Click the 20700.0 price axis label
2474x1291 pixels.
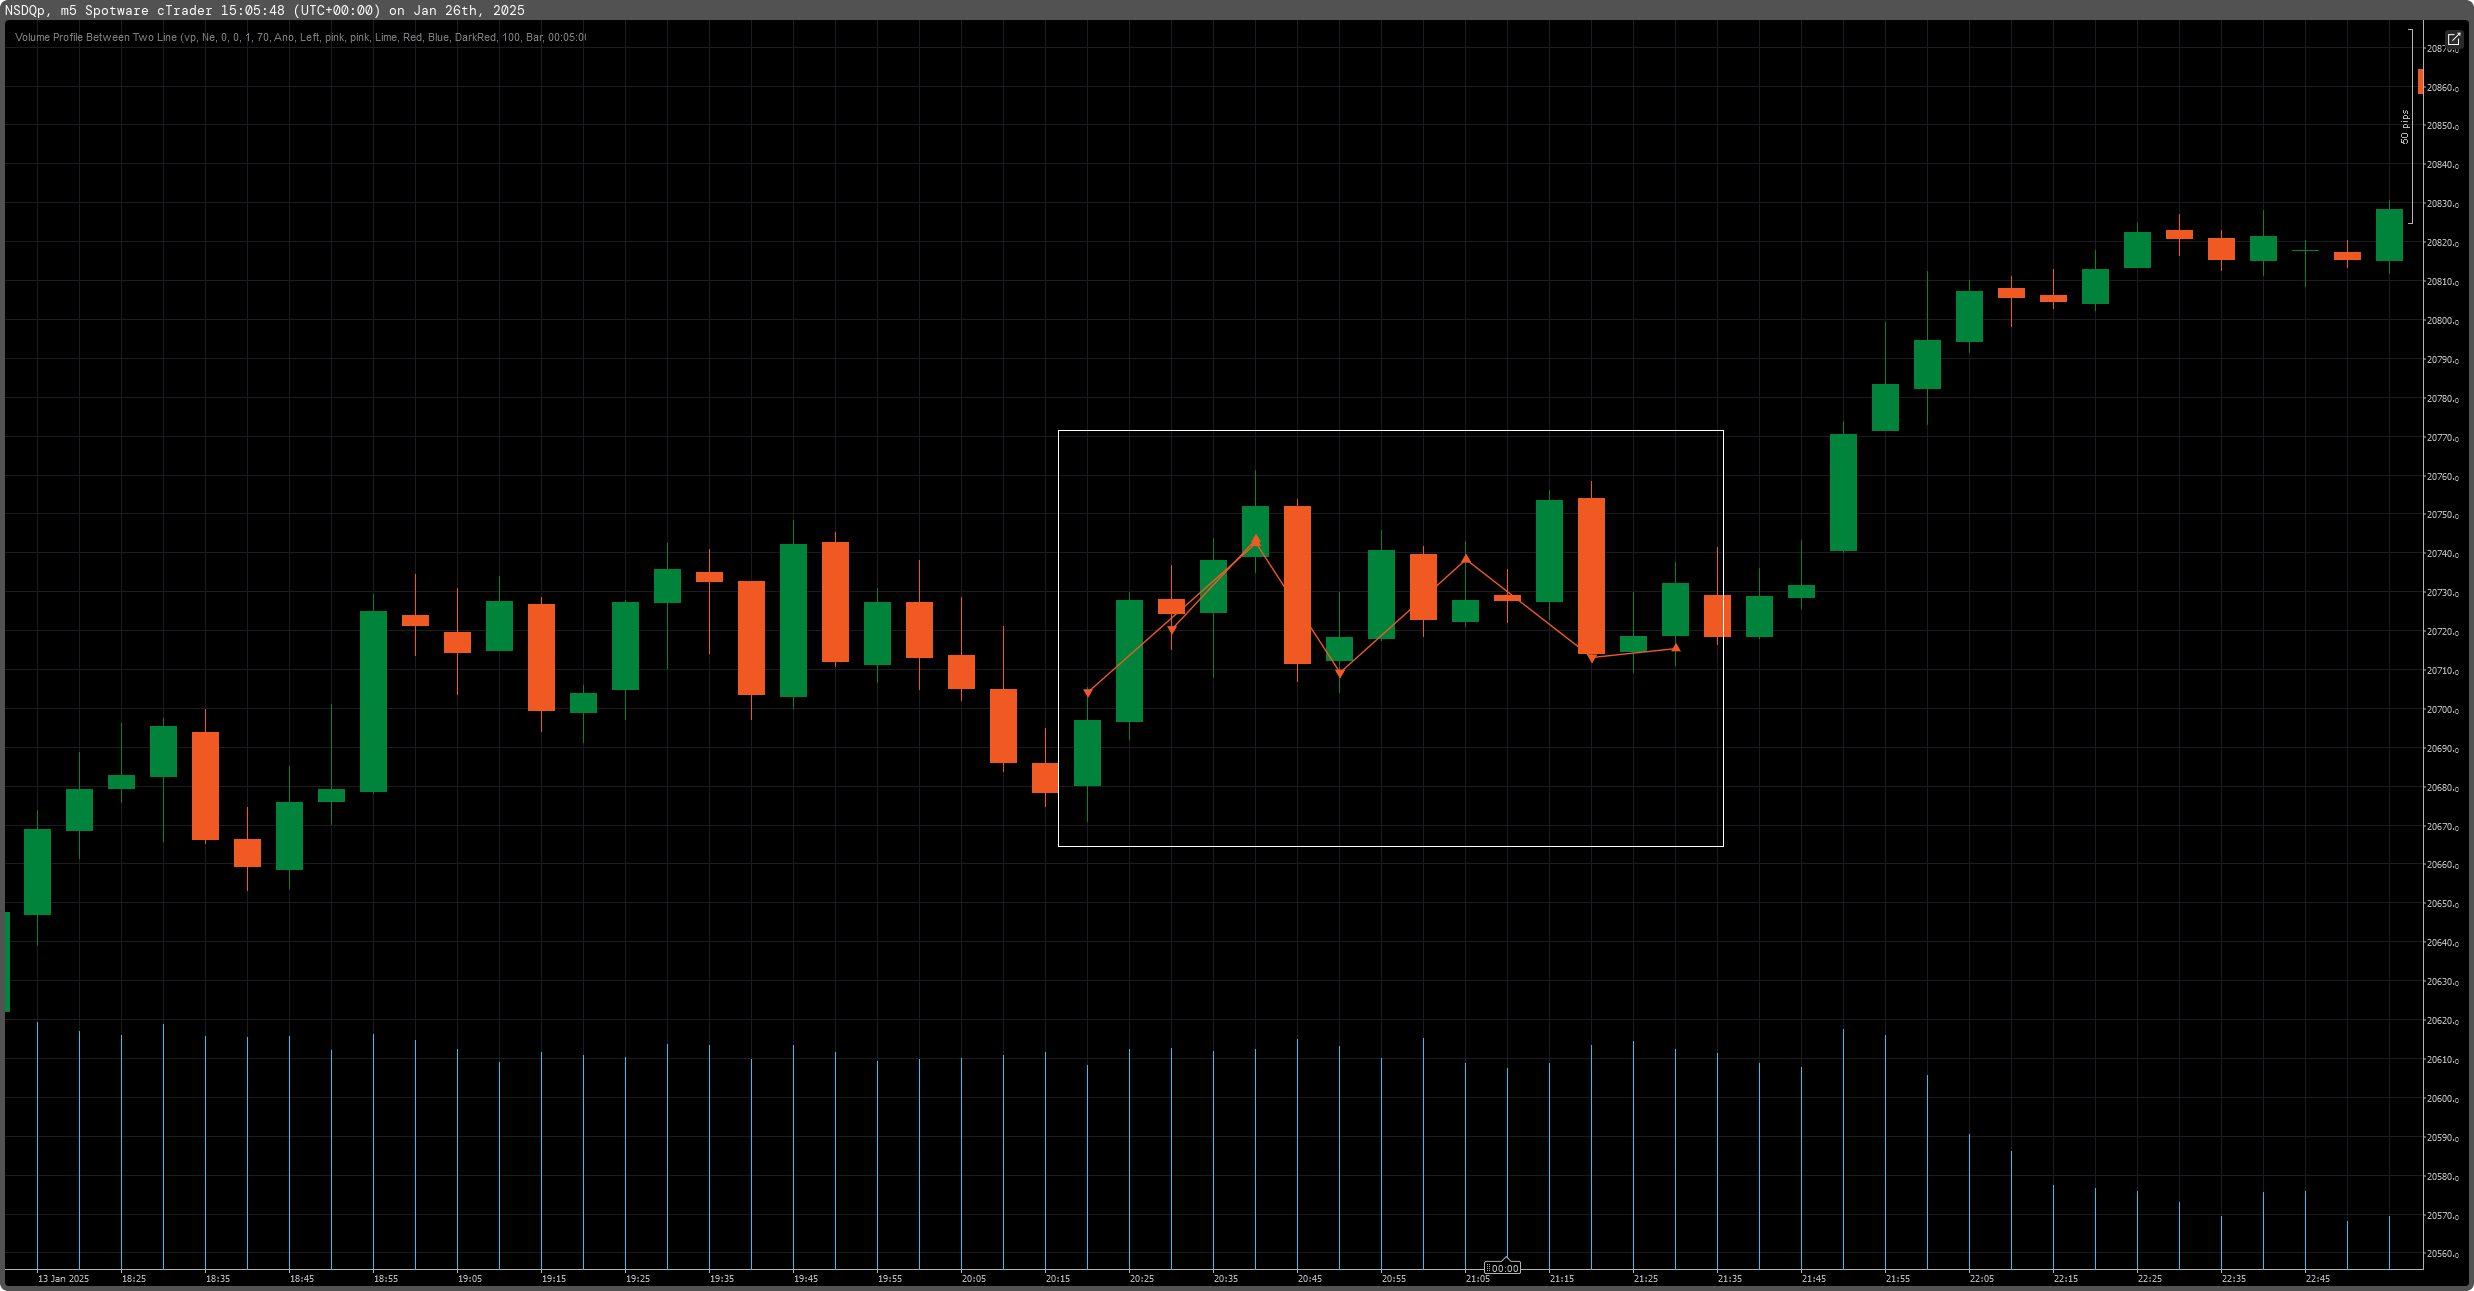[2442, 710]
